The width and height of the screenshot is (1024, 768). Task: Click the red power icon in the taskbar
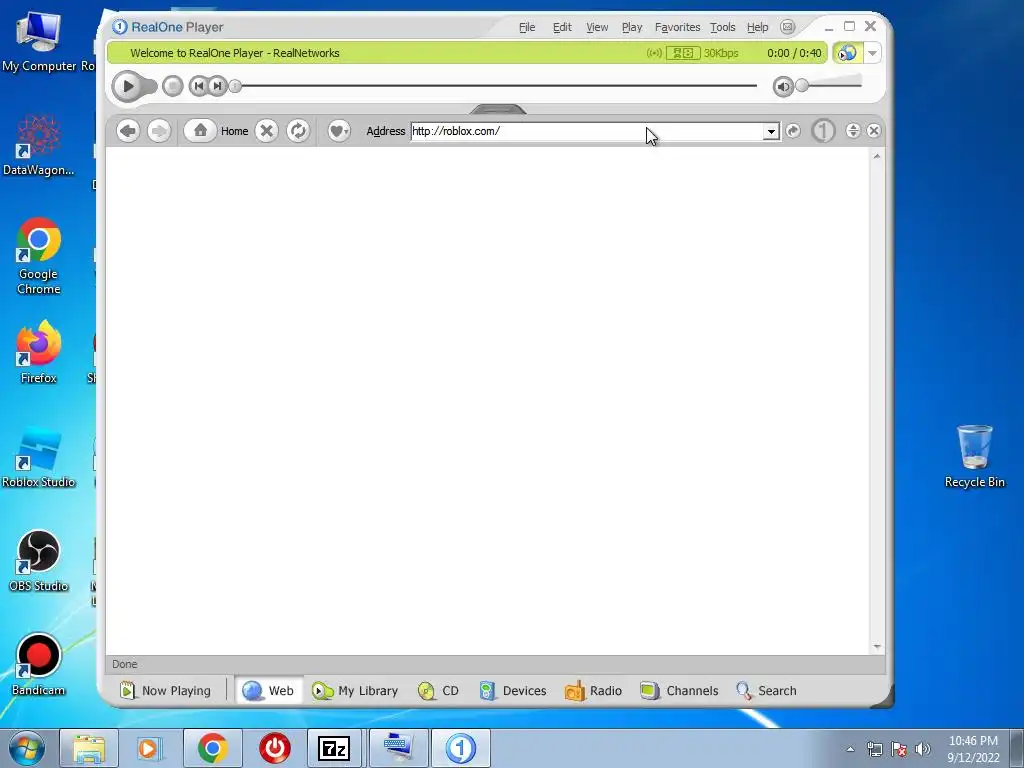(274, 748)
